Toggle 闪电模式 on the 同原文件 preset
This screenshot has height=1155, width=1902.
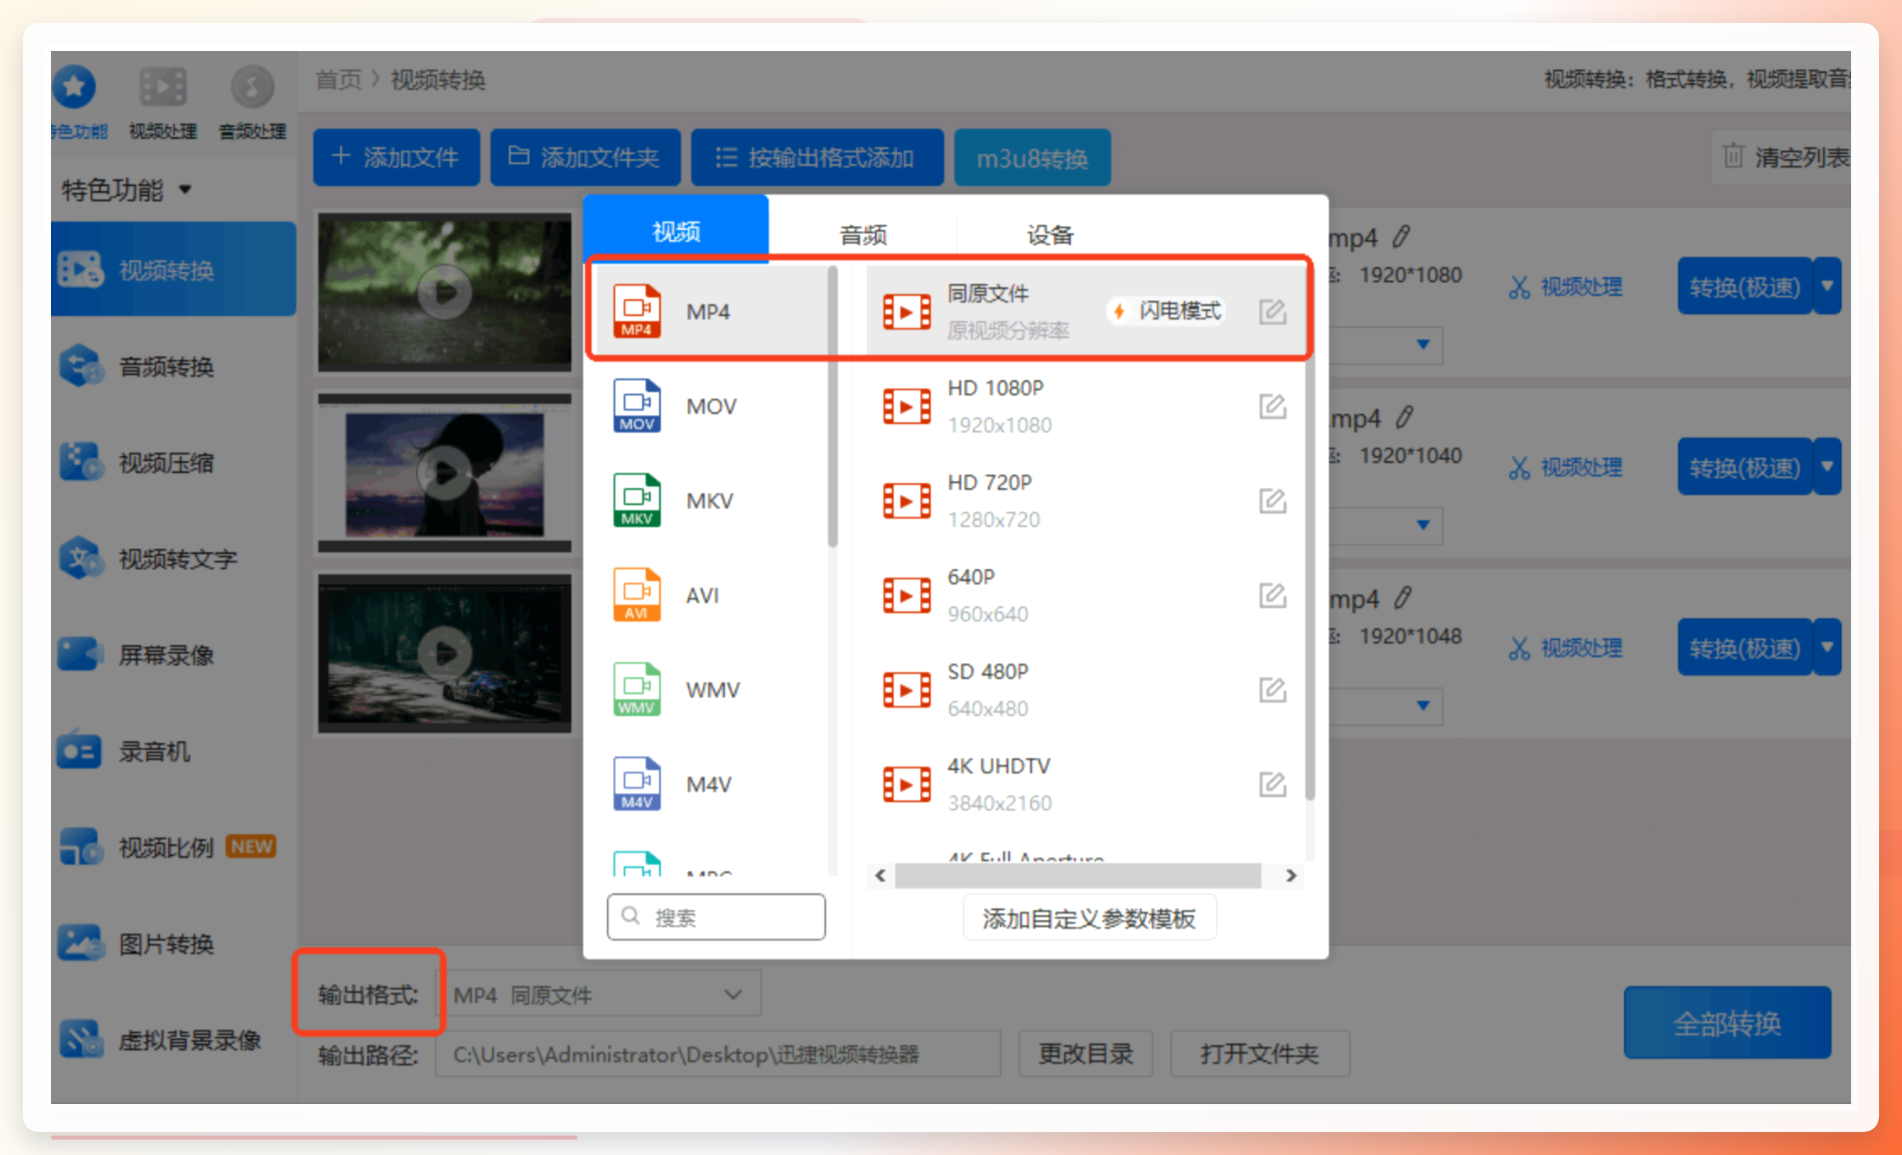pos(1167,311)
